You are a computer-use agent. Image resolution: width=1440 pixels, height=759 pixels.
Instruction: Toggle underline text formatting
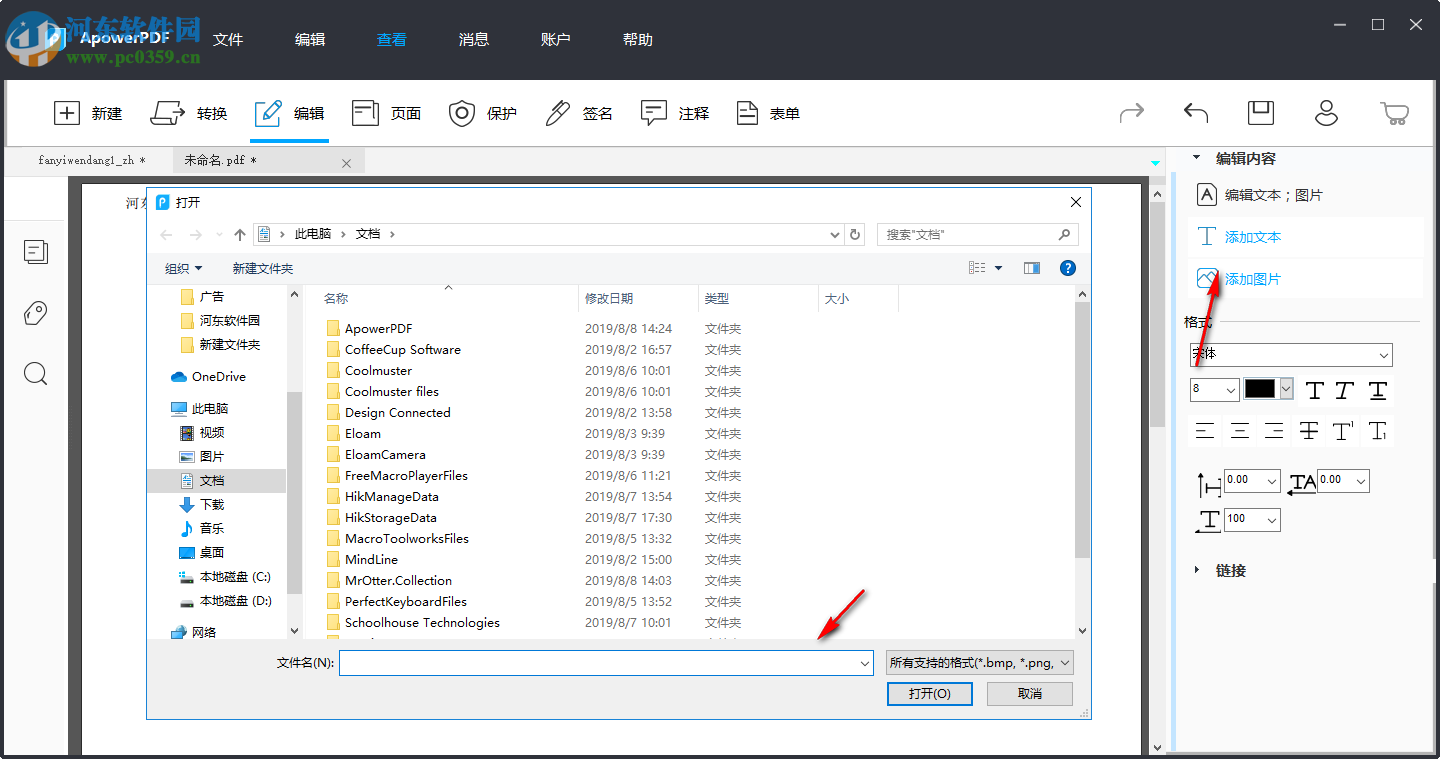tap(1378, 390)
